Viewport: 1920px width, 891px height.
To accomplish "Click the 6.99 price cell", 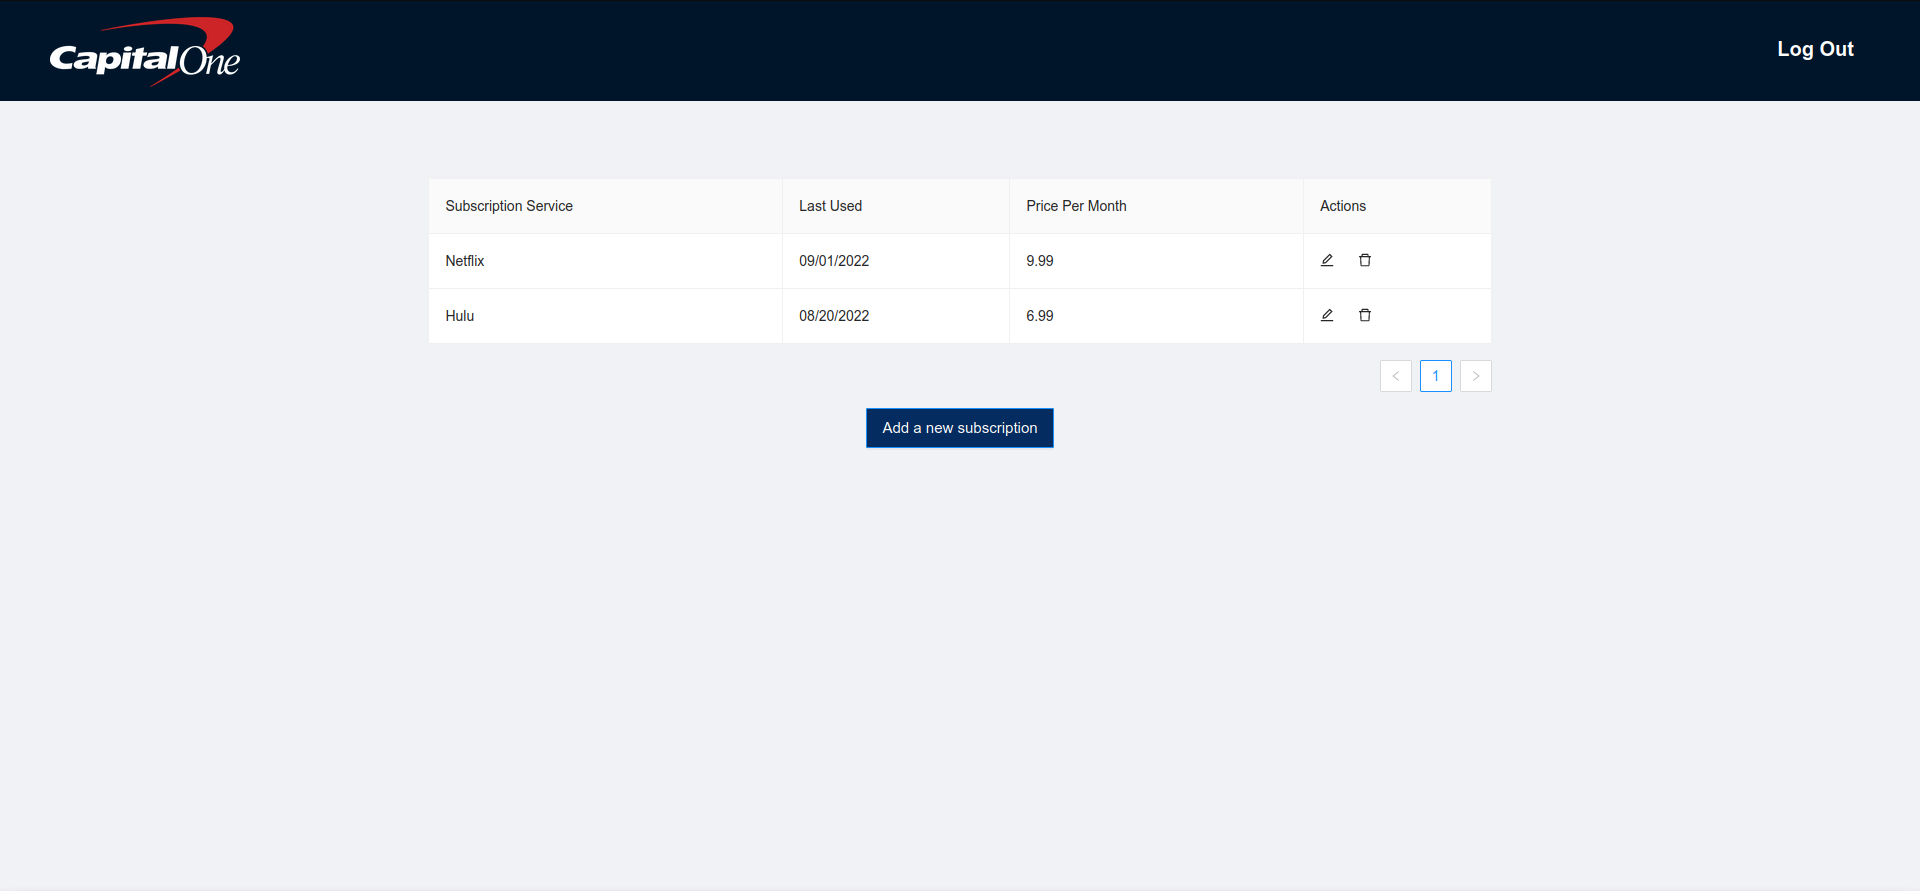I will coord(1156,316).
